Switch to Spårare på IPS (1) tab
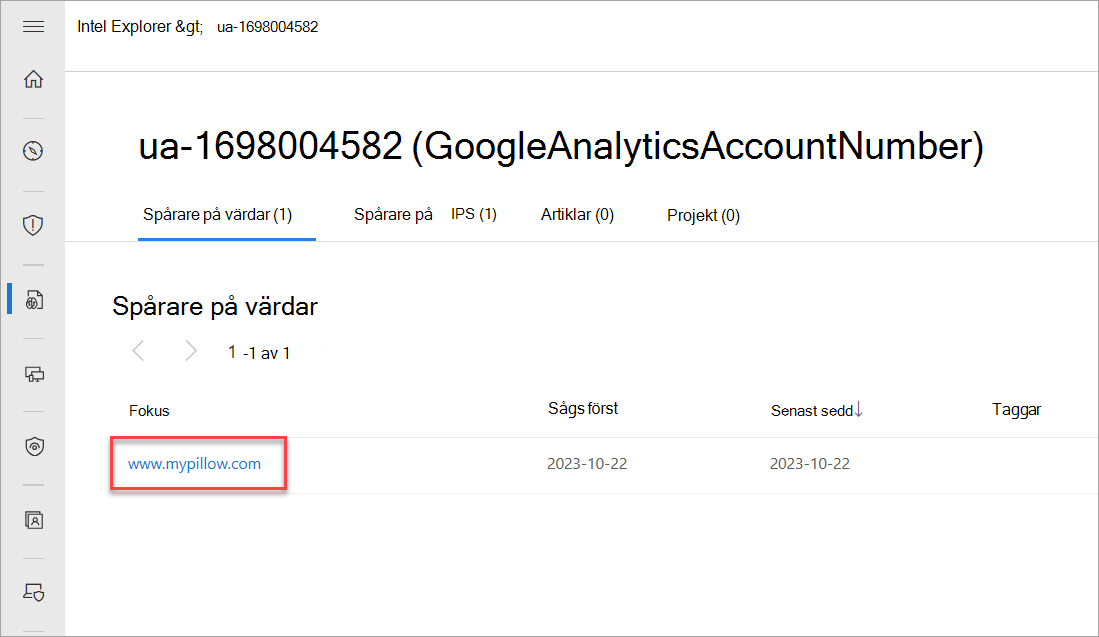The height and width of the screenshot is (637, 1099). 425,214
